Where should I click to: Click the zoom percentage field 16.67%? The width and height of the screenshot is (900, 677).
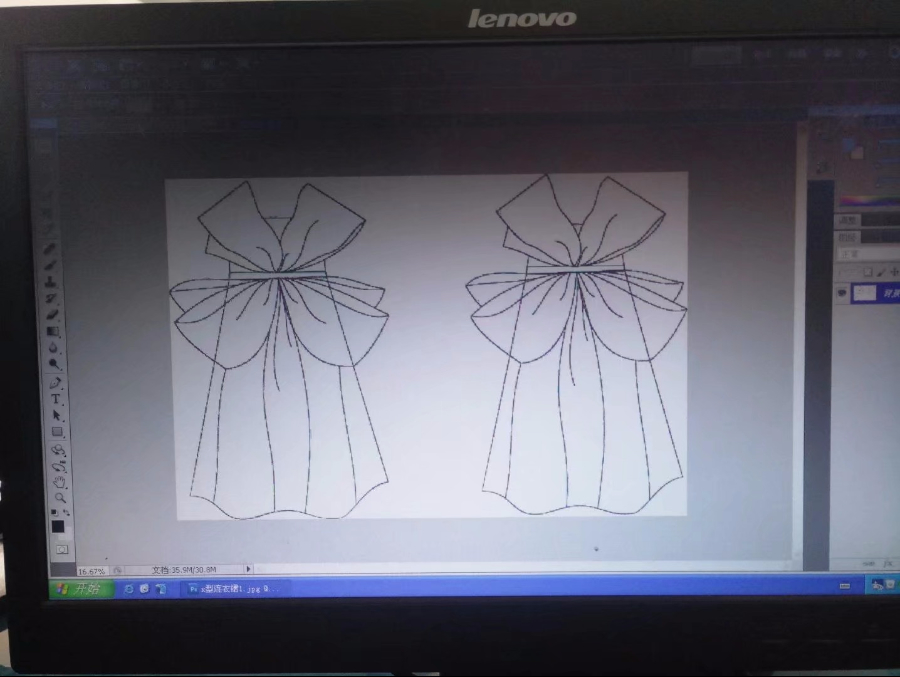pyautogui.click(x=92, y=571)
